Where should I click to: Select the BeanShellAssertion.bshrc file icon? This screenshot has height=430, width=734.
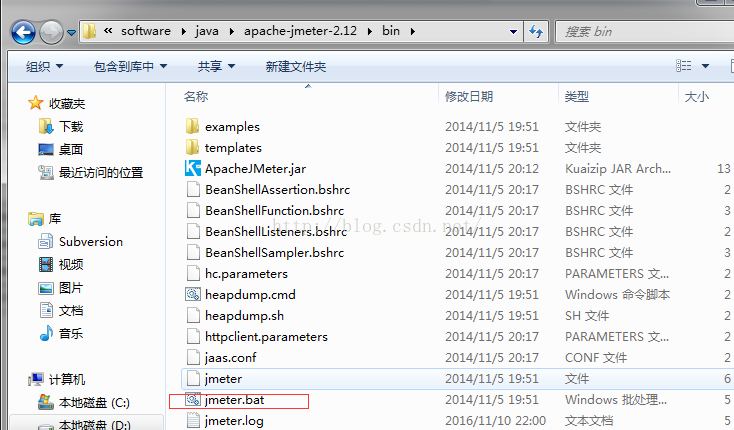193,189
